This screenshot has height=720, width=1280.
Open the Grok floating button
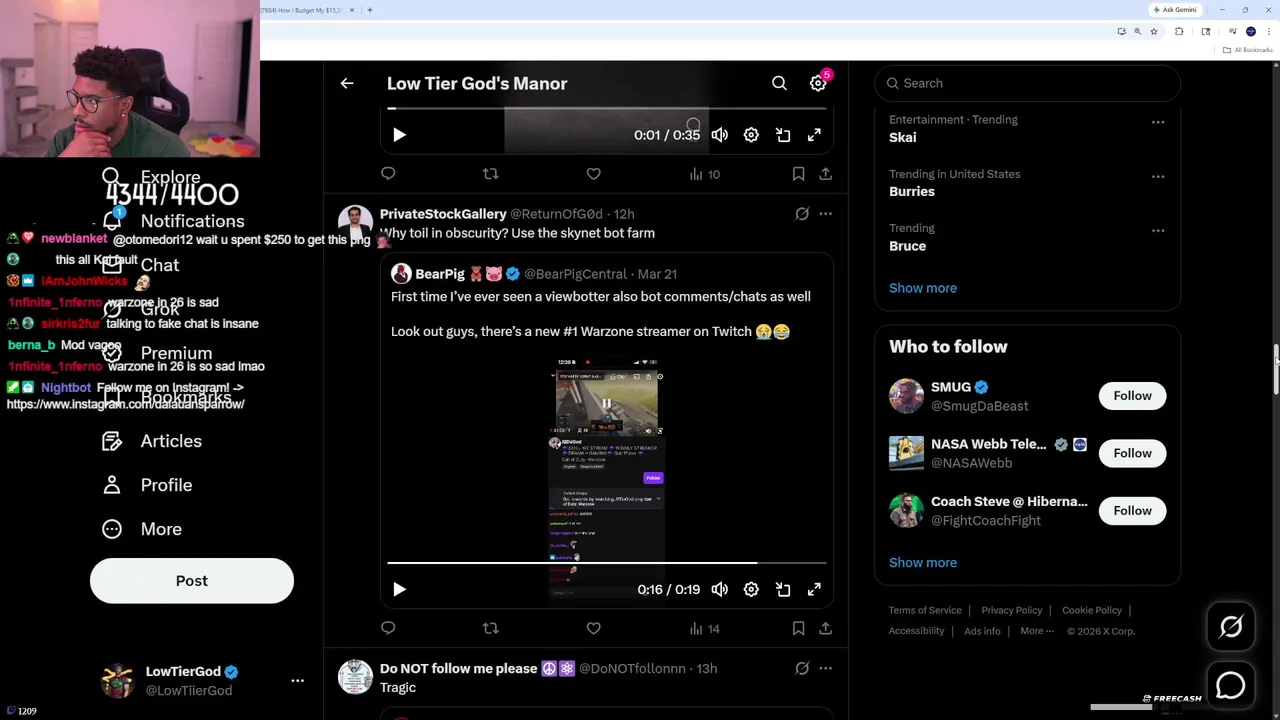pyautogui.click(x=1231, y=627)
